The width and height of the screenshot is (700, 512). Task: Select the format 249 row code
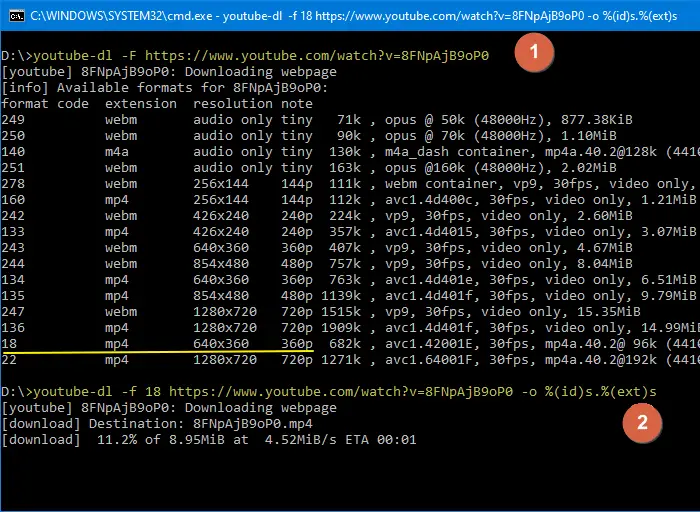(13, 120)
